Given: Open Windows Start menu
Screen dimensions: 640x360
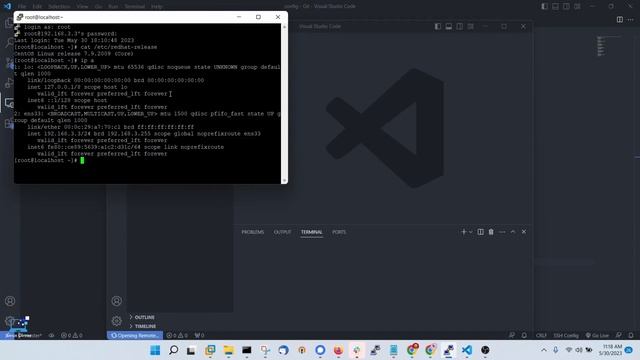Looking at the screenshot, I should coord(155,350).
